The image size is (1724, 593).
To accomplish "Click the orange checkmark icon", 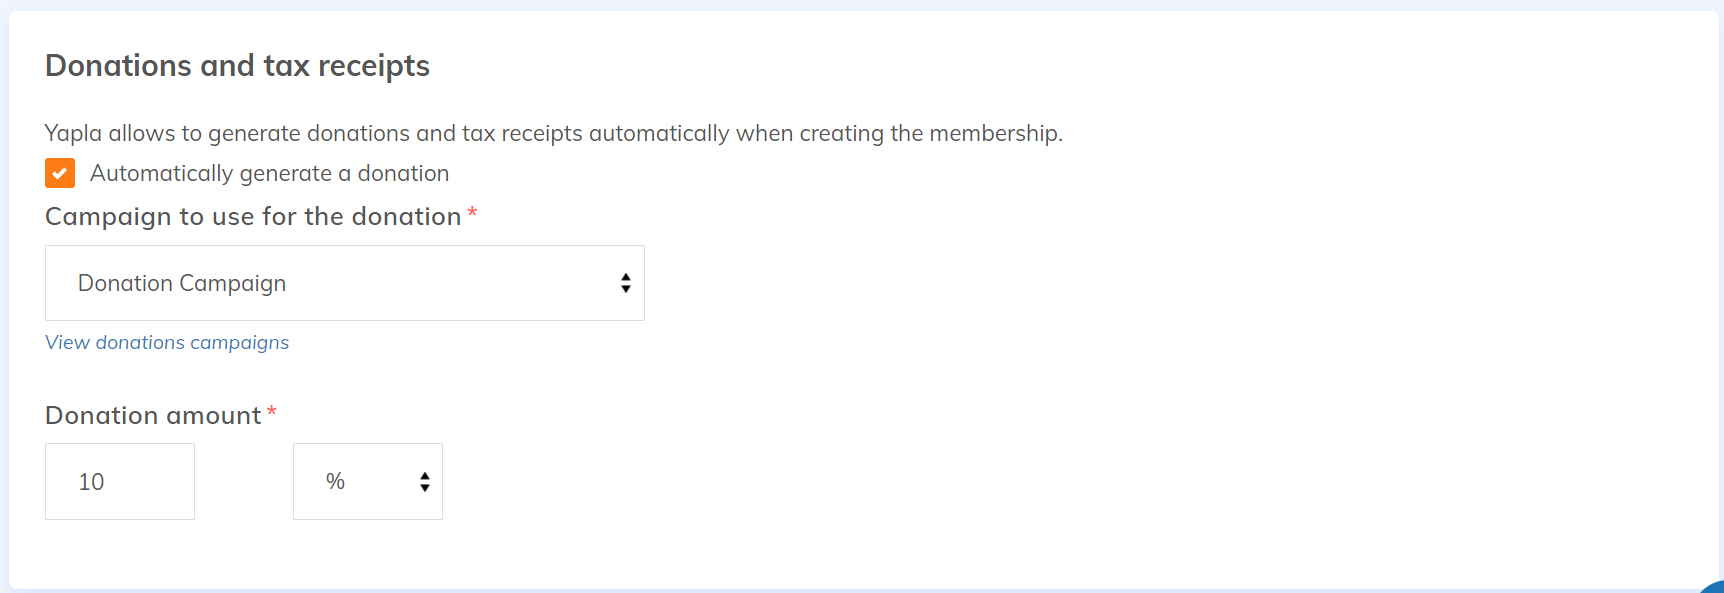I will (60, 173).
